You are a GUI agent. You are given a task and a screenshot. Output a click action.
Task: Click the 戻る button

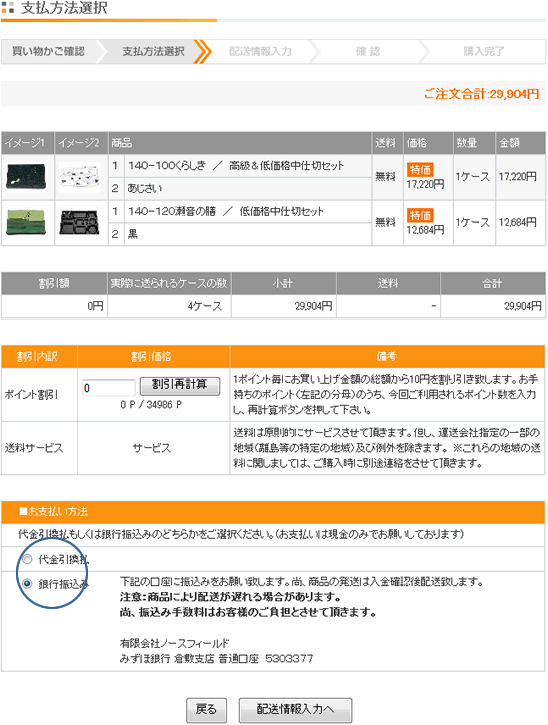(x=206, y=710)
